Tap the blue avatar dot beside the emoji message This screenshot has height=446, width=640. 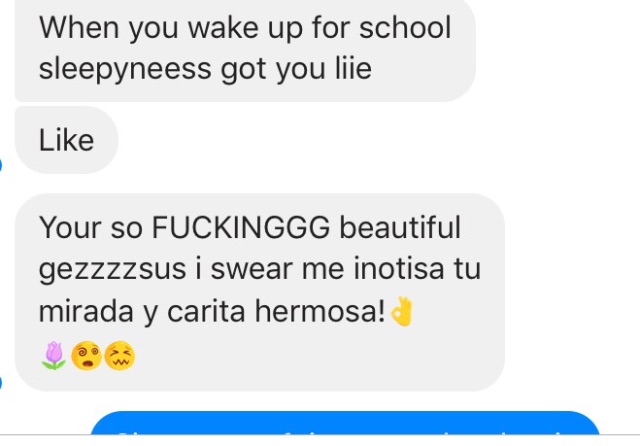point(1,383)
